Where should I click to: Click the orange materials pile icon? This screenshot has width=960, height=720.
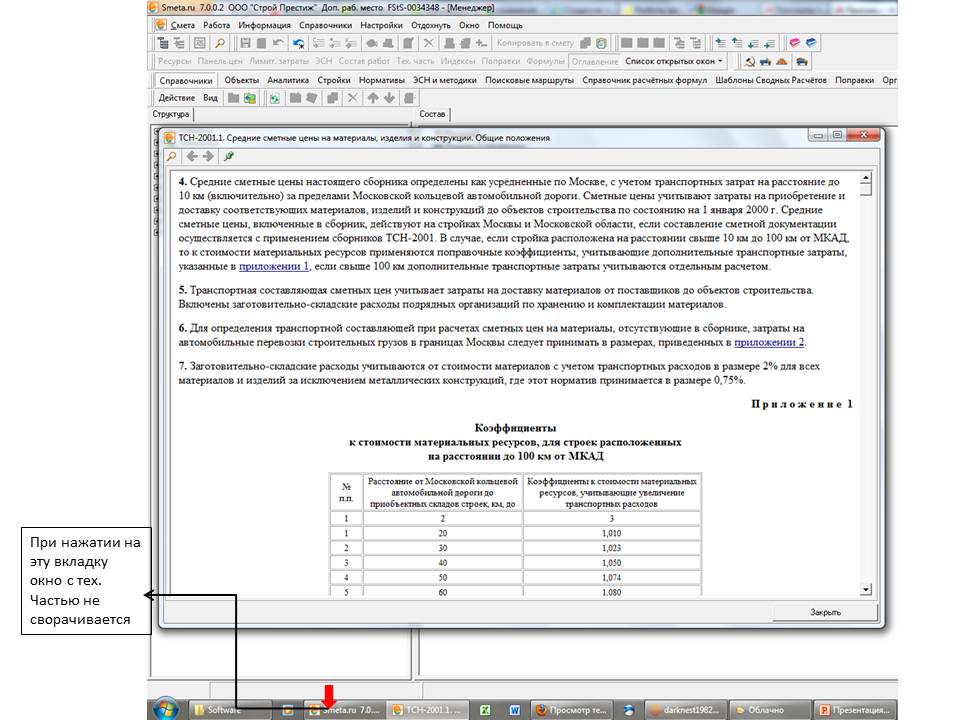tap(782, 61)
